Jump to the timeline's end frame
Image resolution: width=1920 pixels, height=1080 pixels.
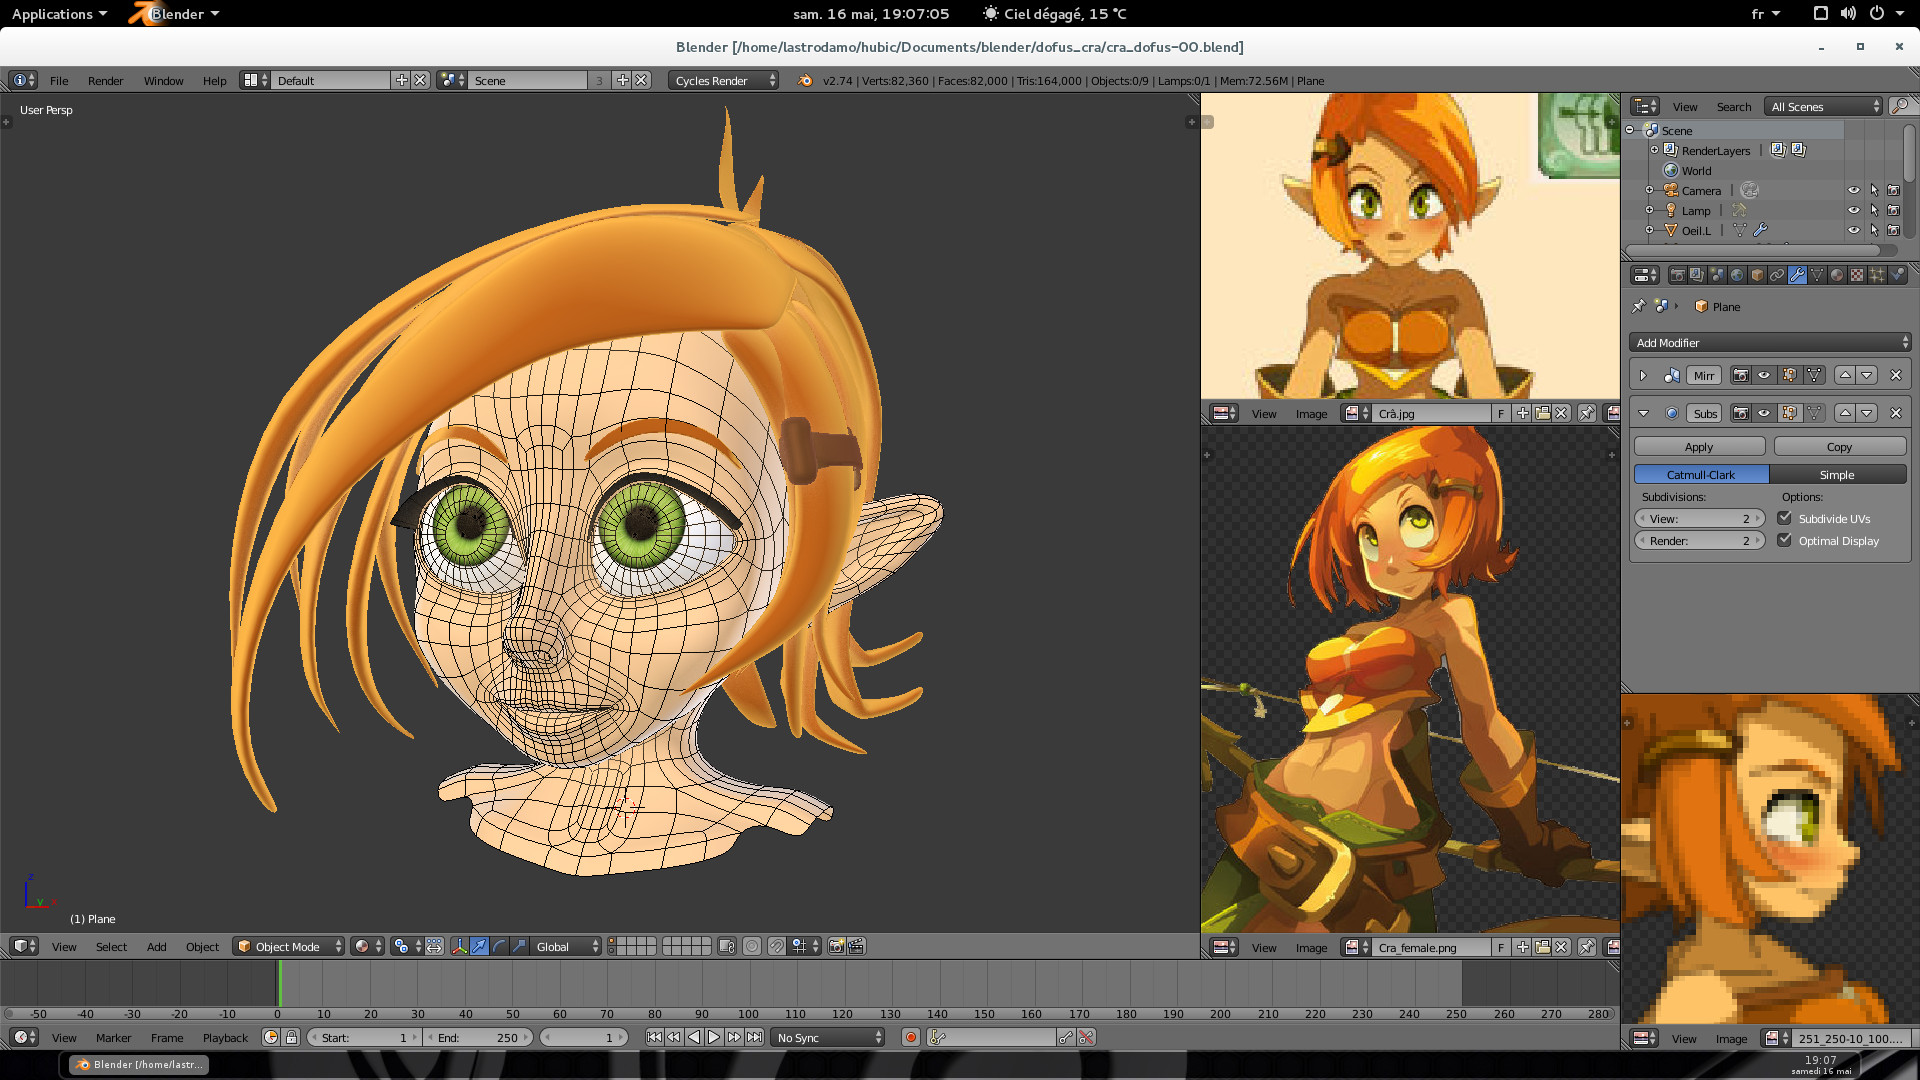[755, 1037]
